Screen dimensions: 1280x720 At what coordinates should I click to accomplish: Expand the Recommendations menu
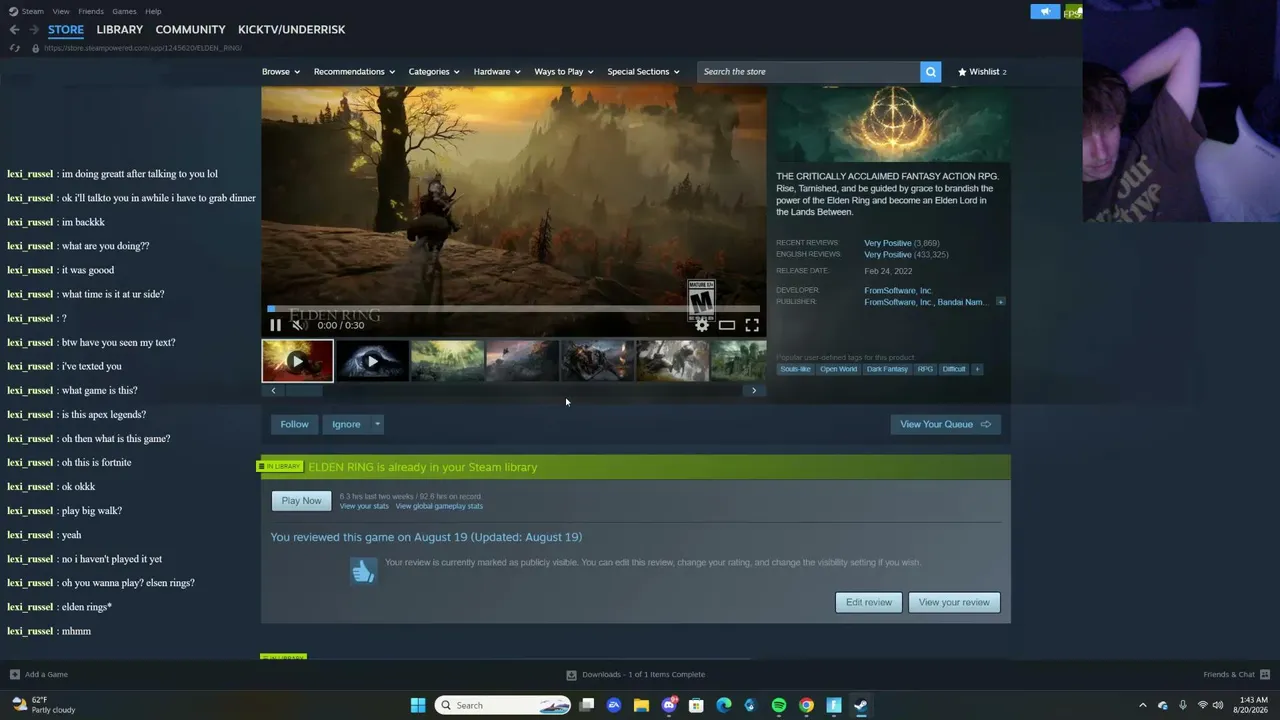click(x=354, y=72)
